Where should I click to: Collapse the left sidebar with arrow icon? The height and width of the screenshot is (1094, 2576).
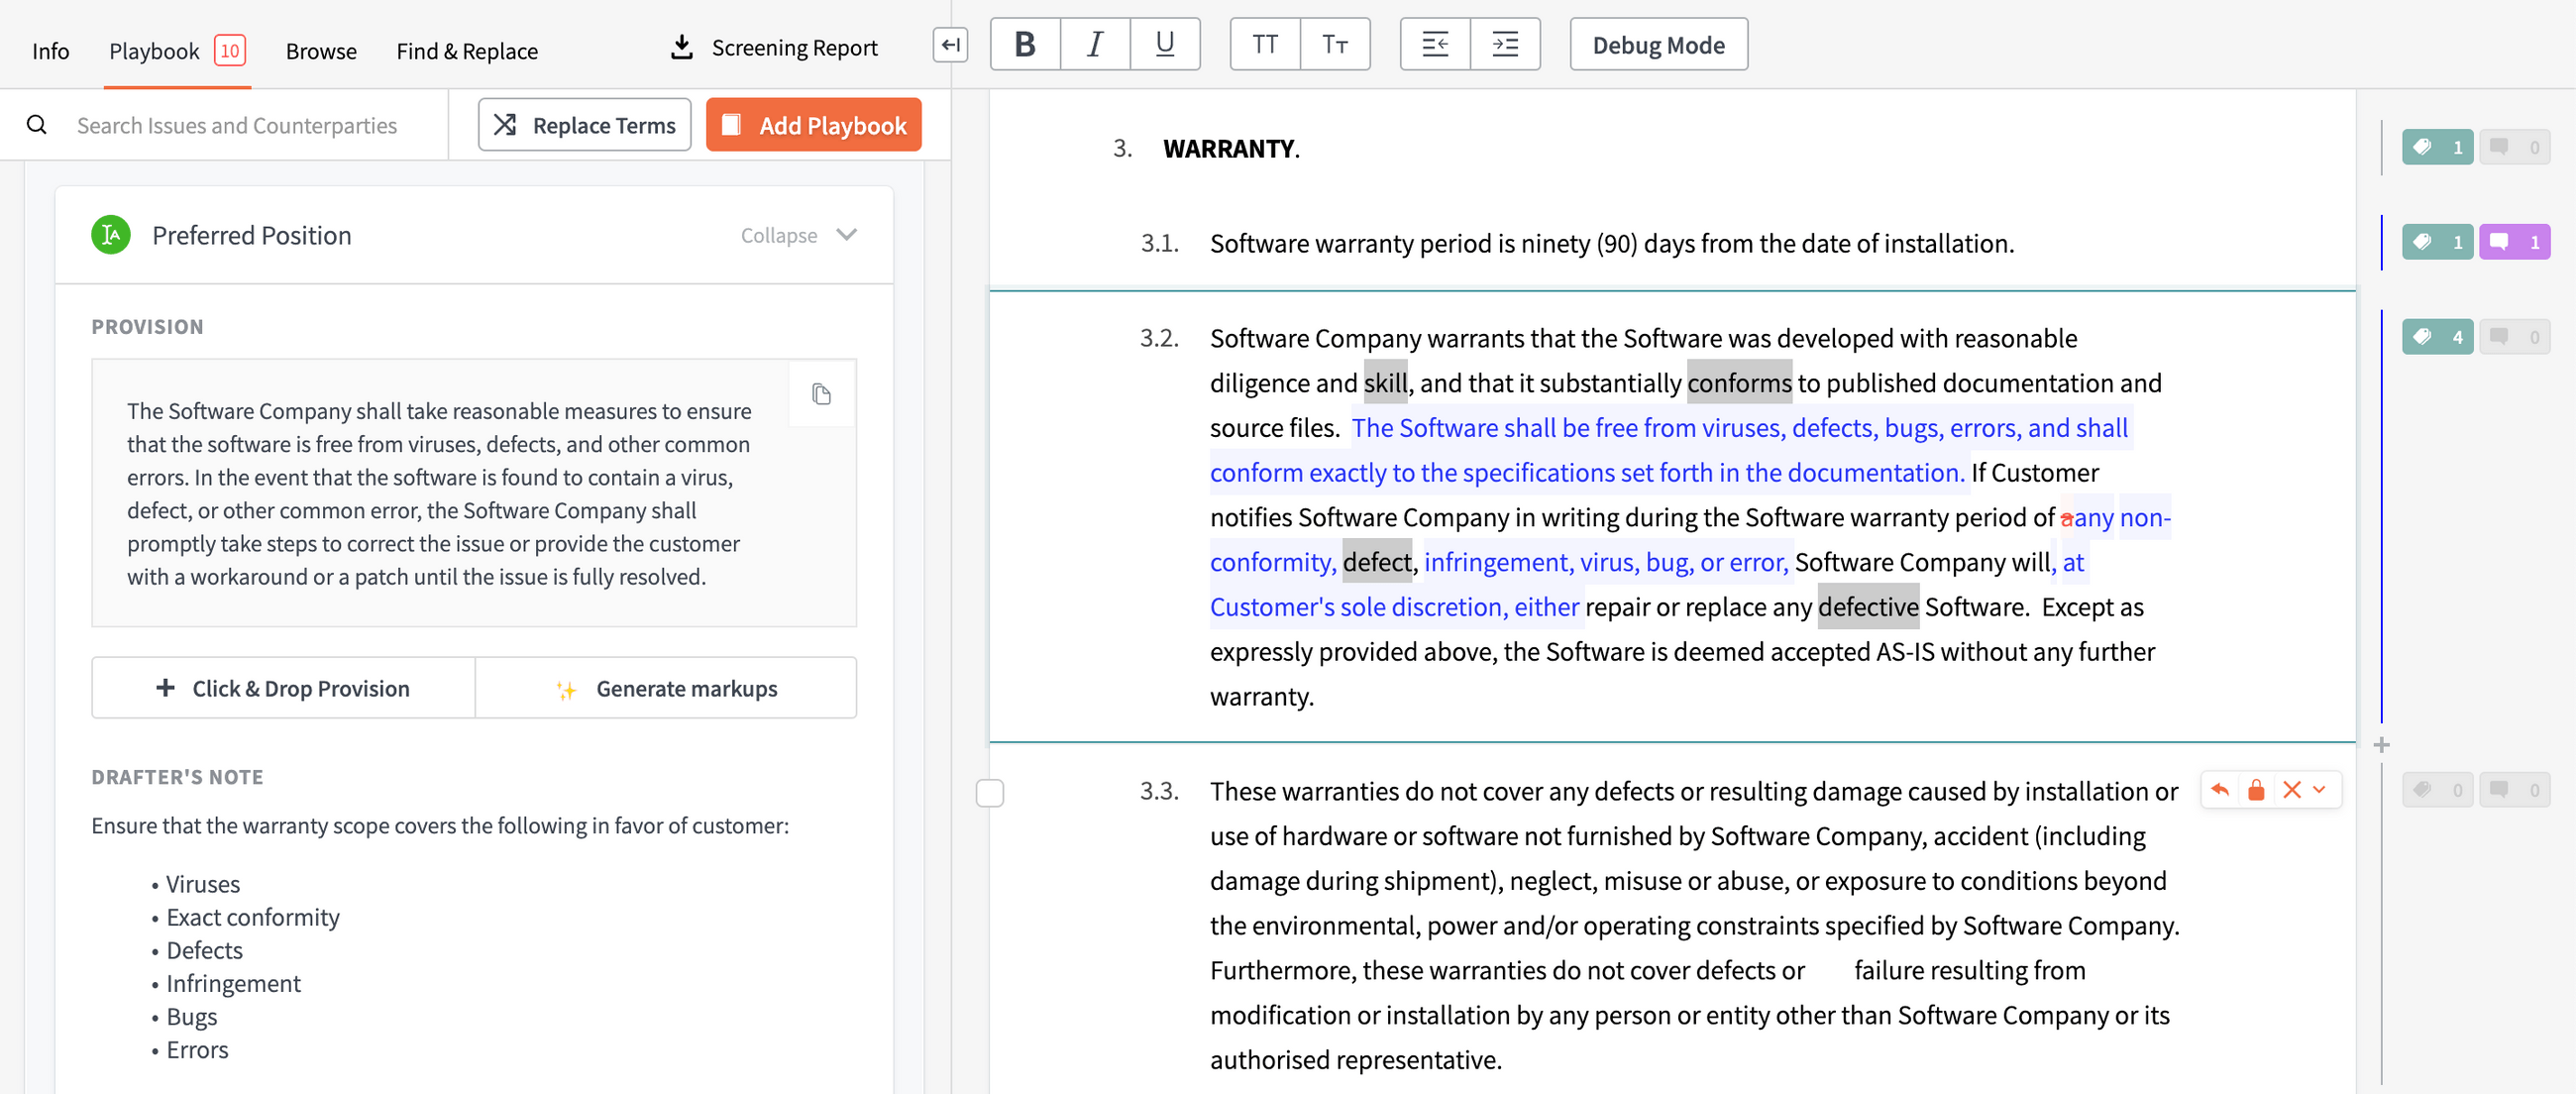[949, 44]
